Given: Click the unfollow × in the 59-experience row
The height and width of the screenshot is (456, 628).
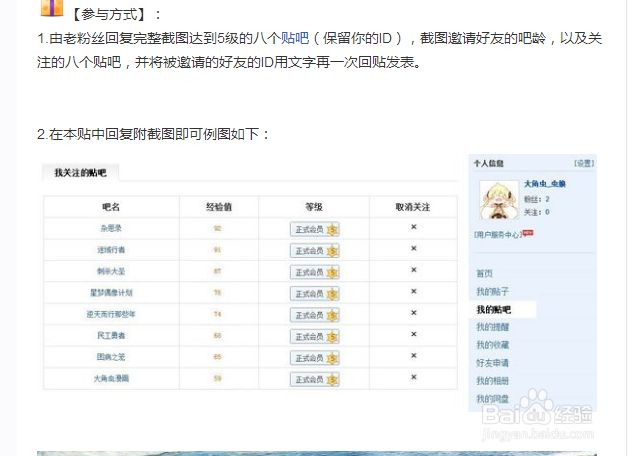Looking at the screenshot, I should pyautogui.click(x=414, y=377).
